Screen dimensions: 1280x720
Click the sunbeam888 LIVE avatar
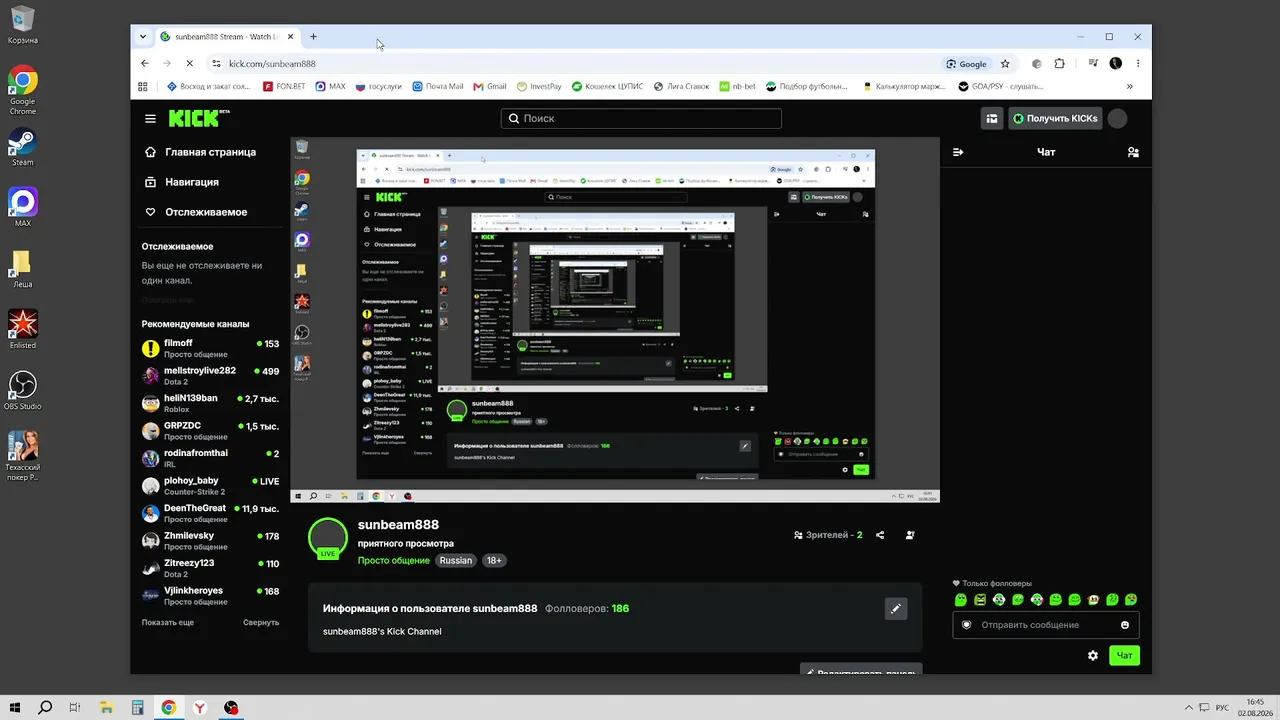tap(328, 538)
